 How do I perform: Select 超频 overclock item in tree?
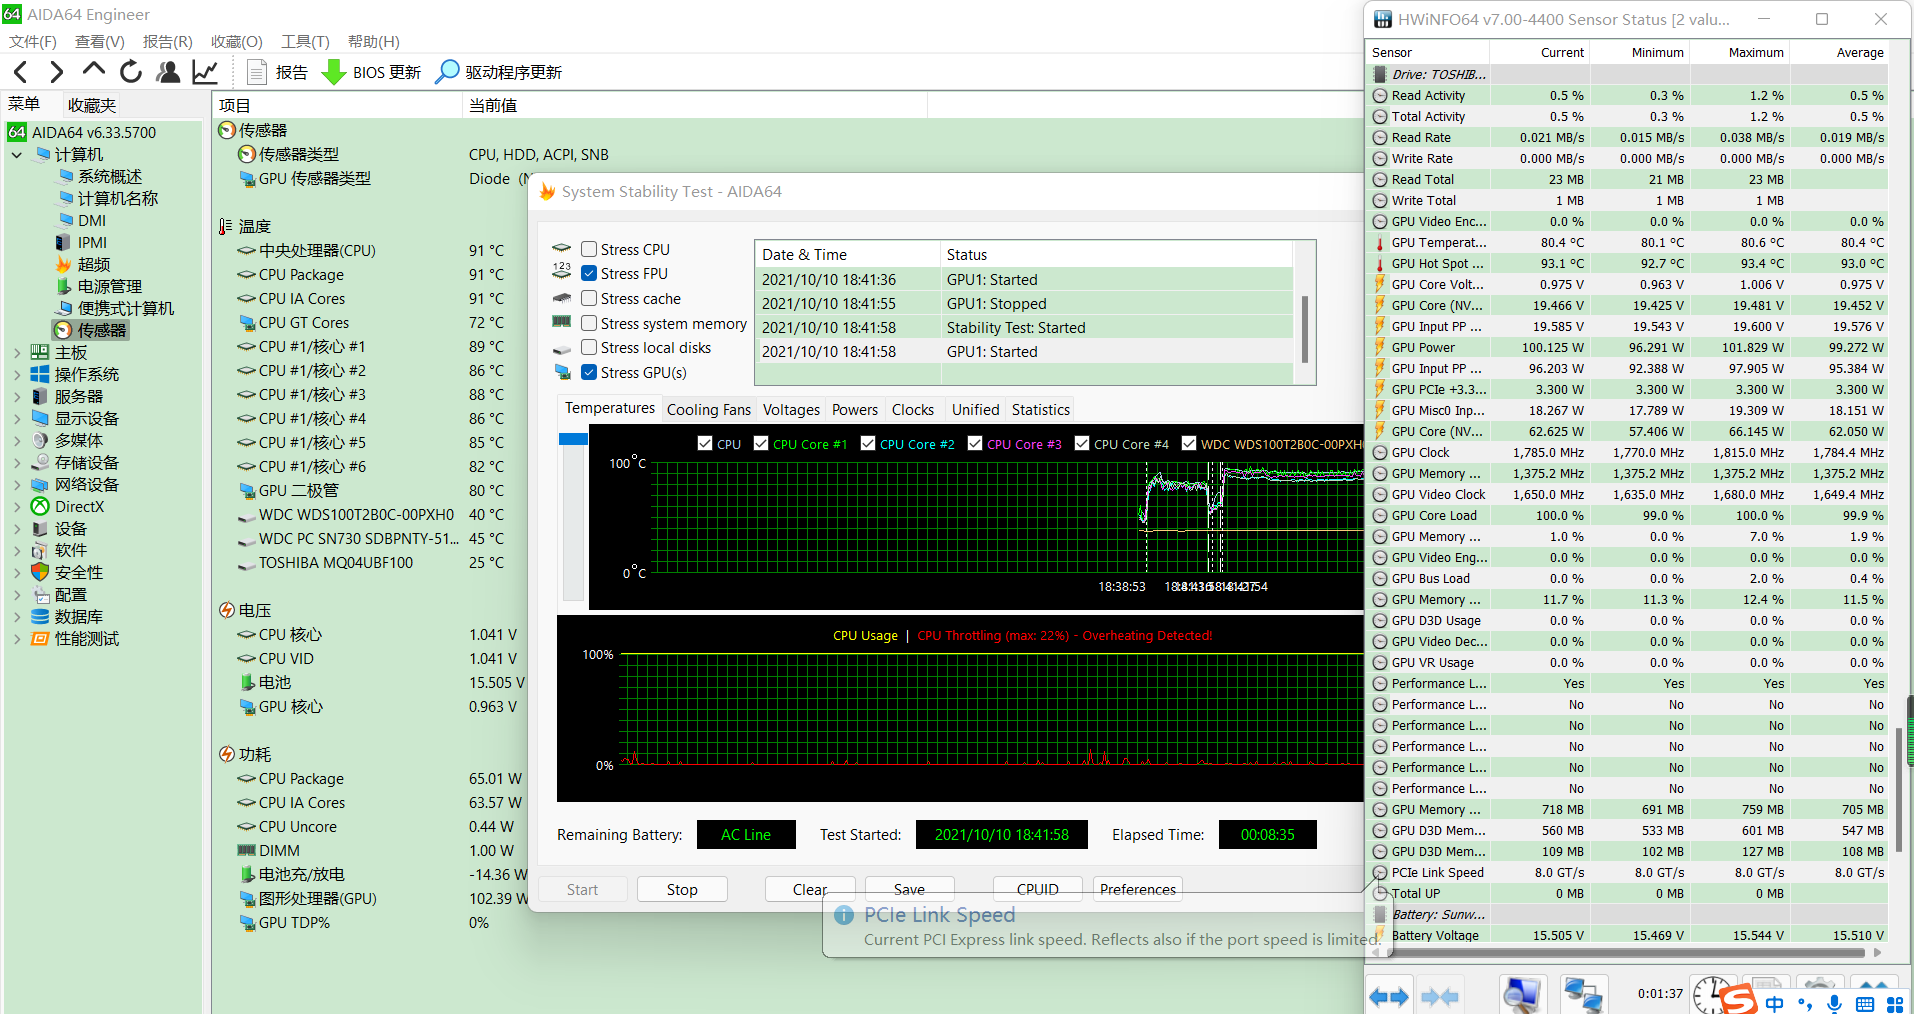pyautogui.click(x=94, y=264)
